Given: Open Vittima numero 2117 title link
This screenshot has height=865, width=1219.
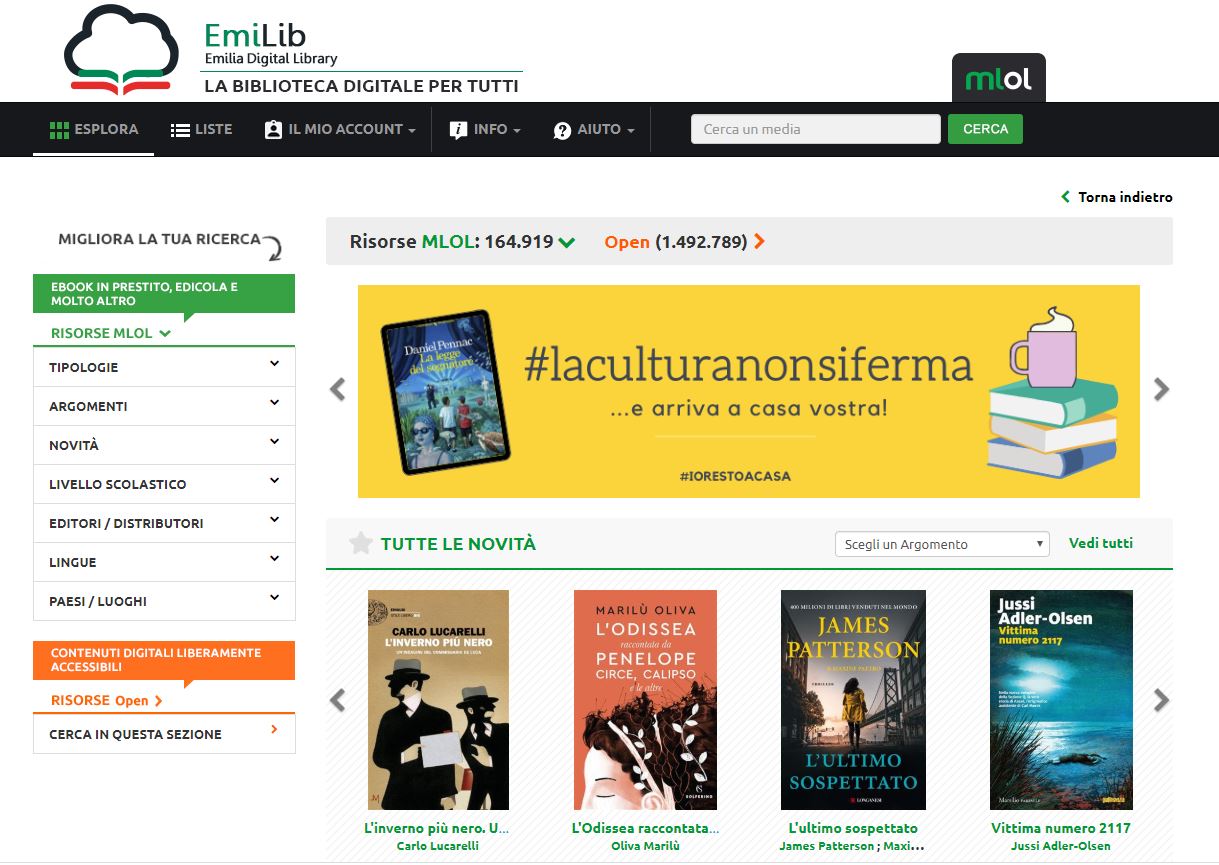Looking at the screenshot, I should [1061, 828].
